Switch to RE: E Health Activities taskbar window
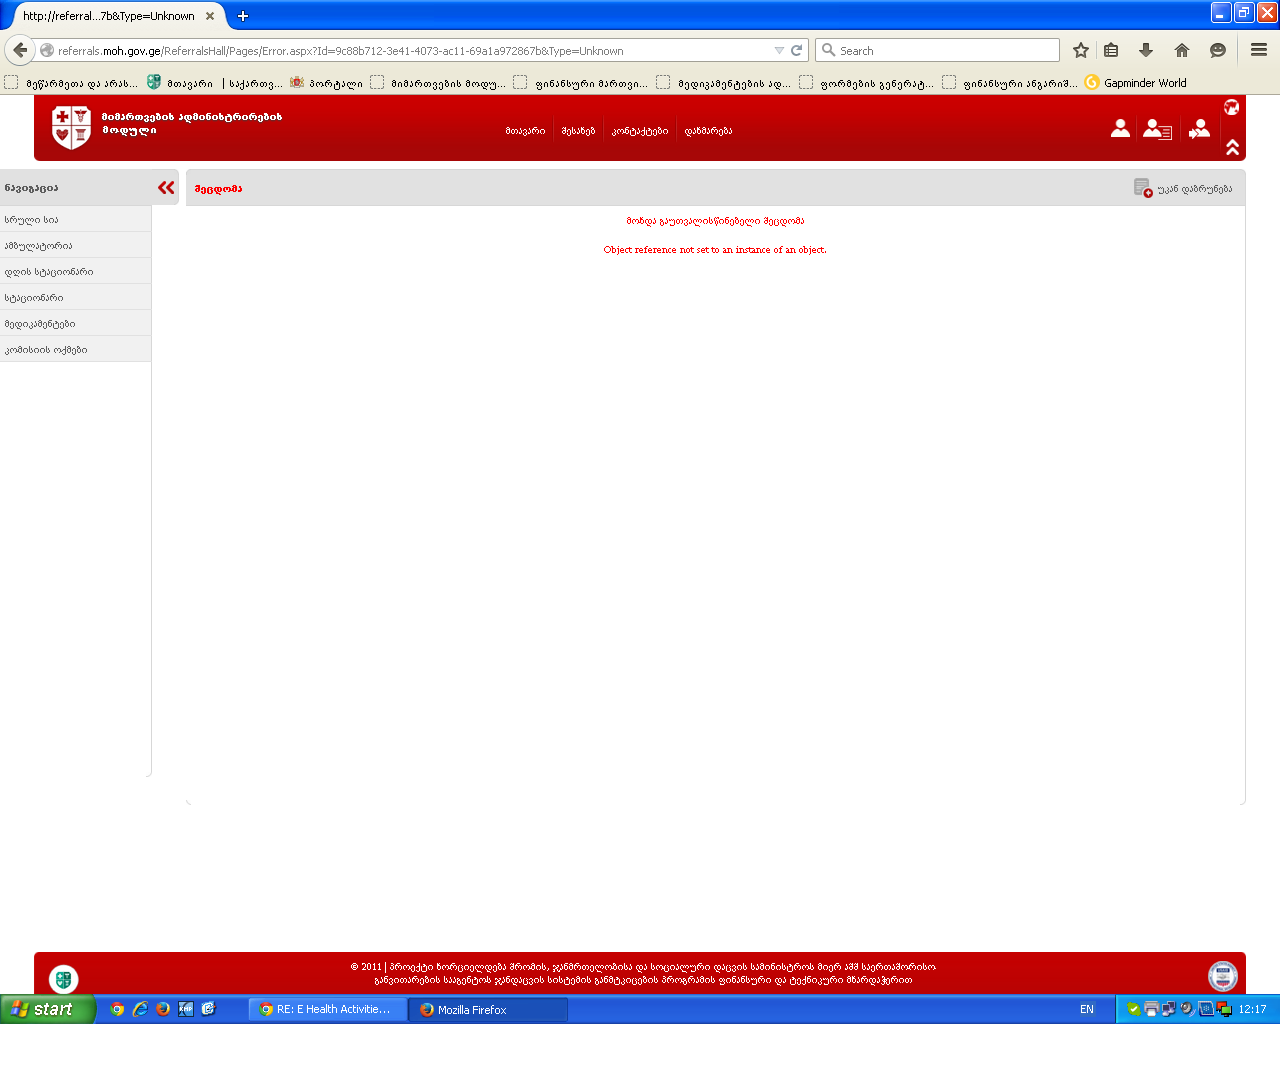 pyautogui.click(x=327, y=1009)
